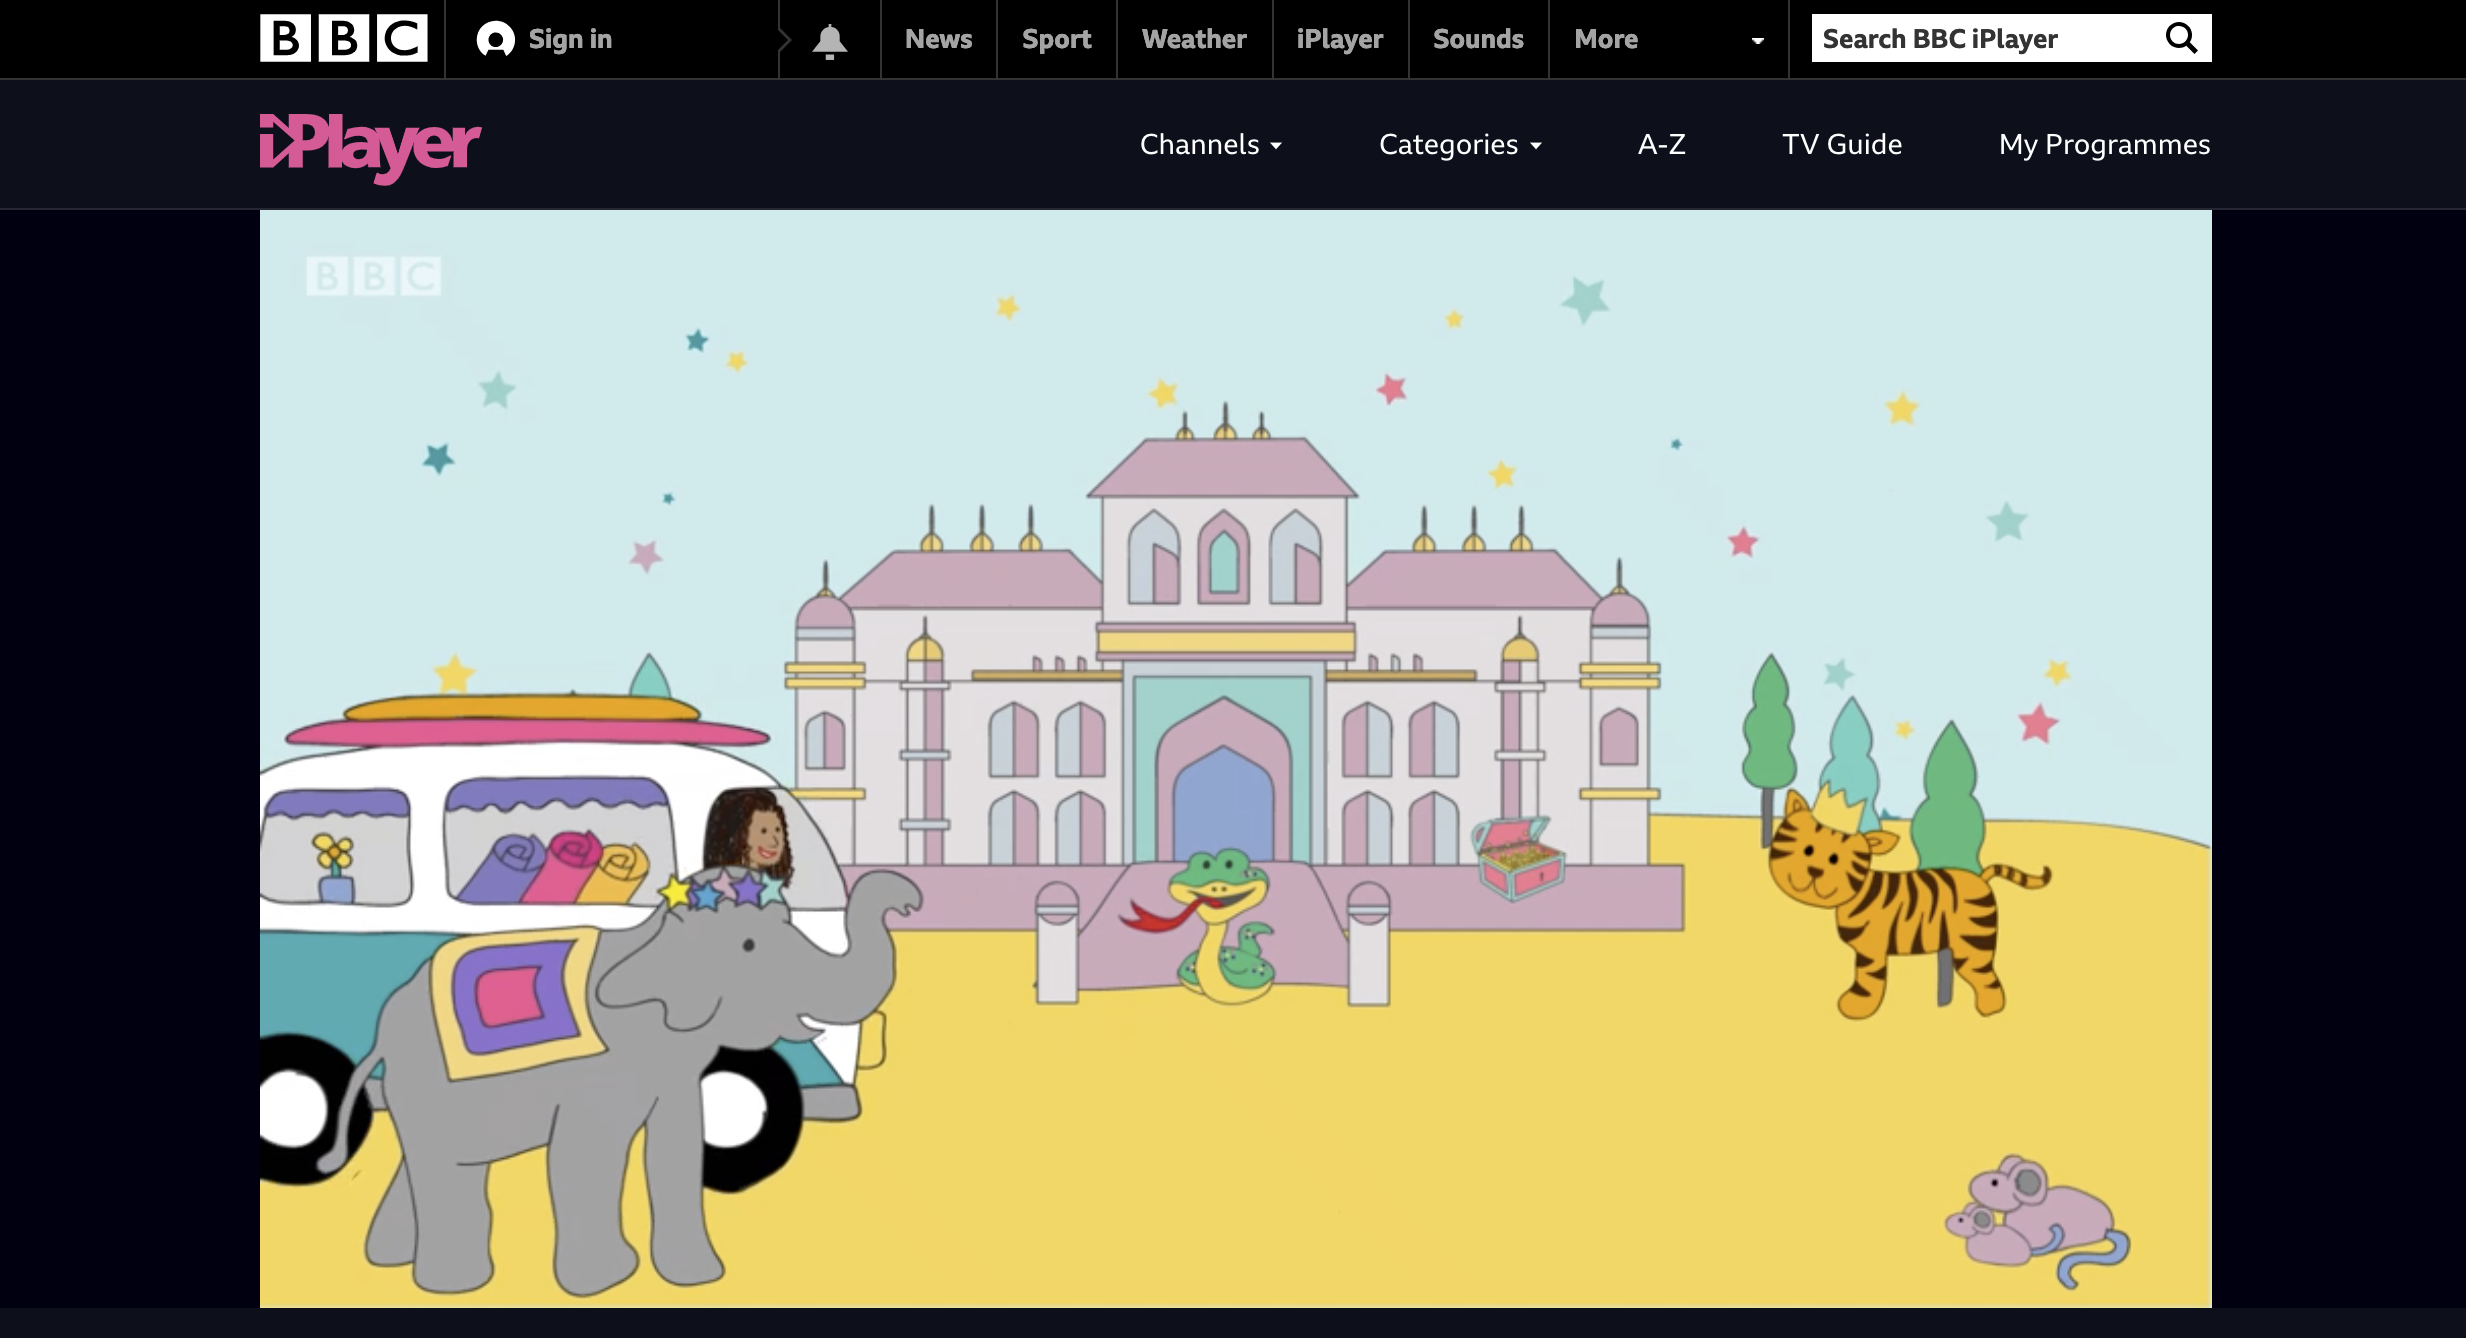Go to the Sport section
The width and height of the screenshot is (2466, 1338).
pos(1056,39)
